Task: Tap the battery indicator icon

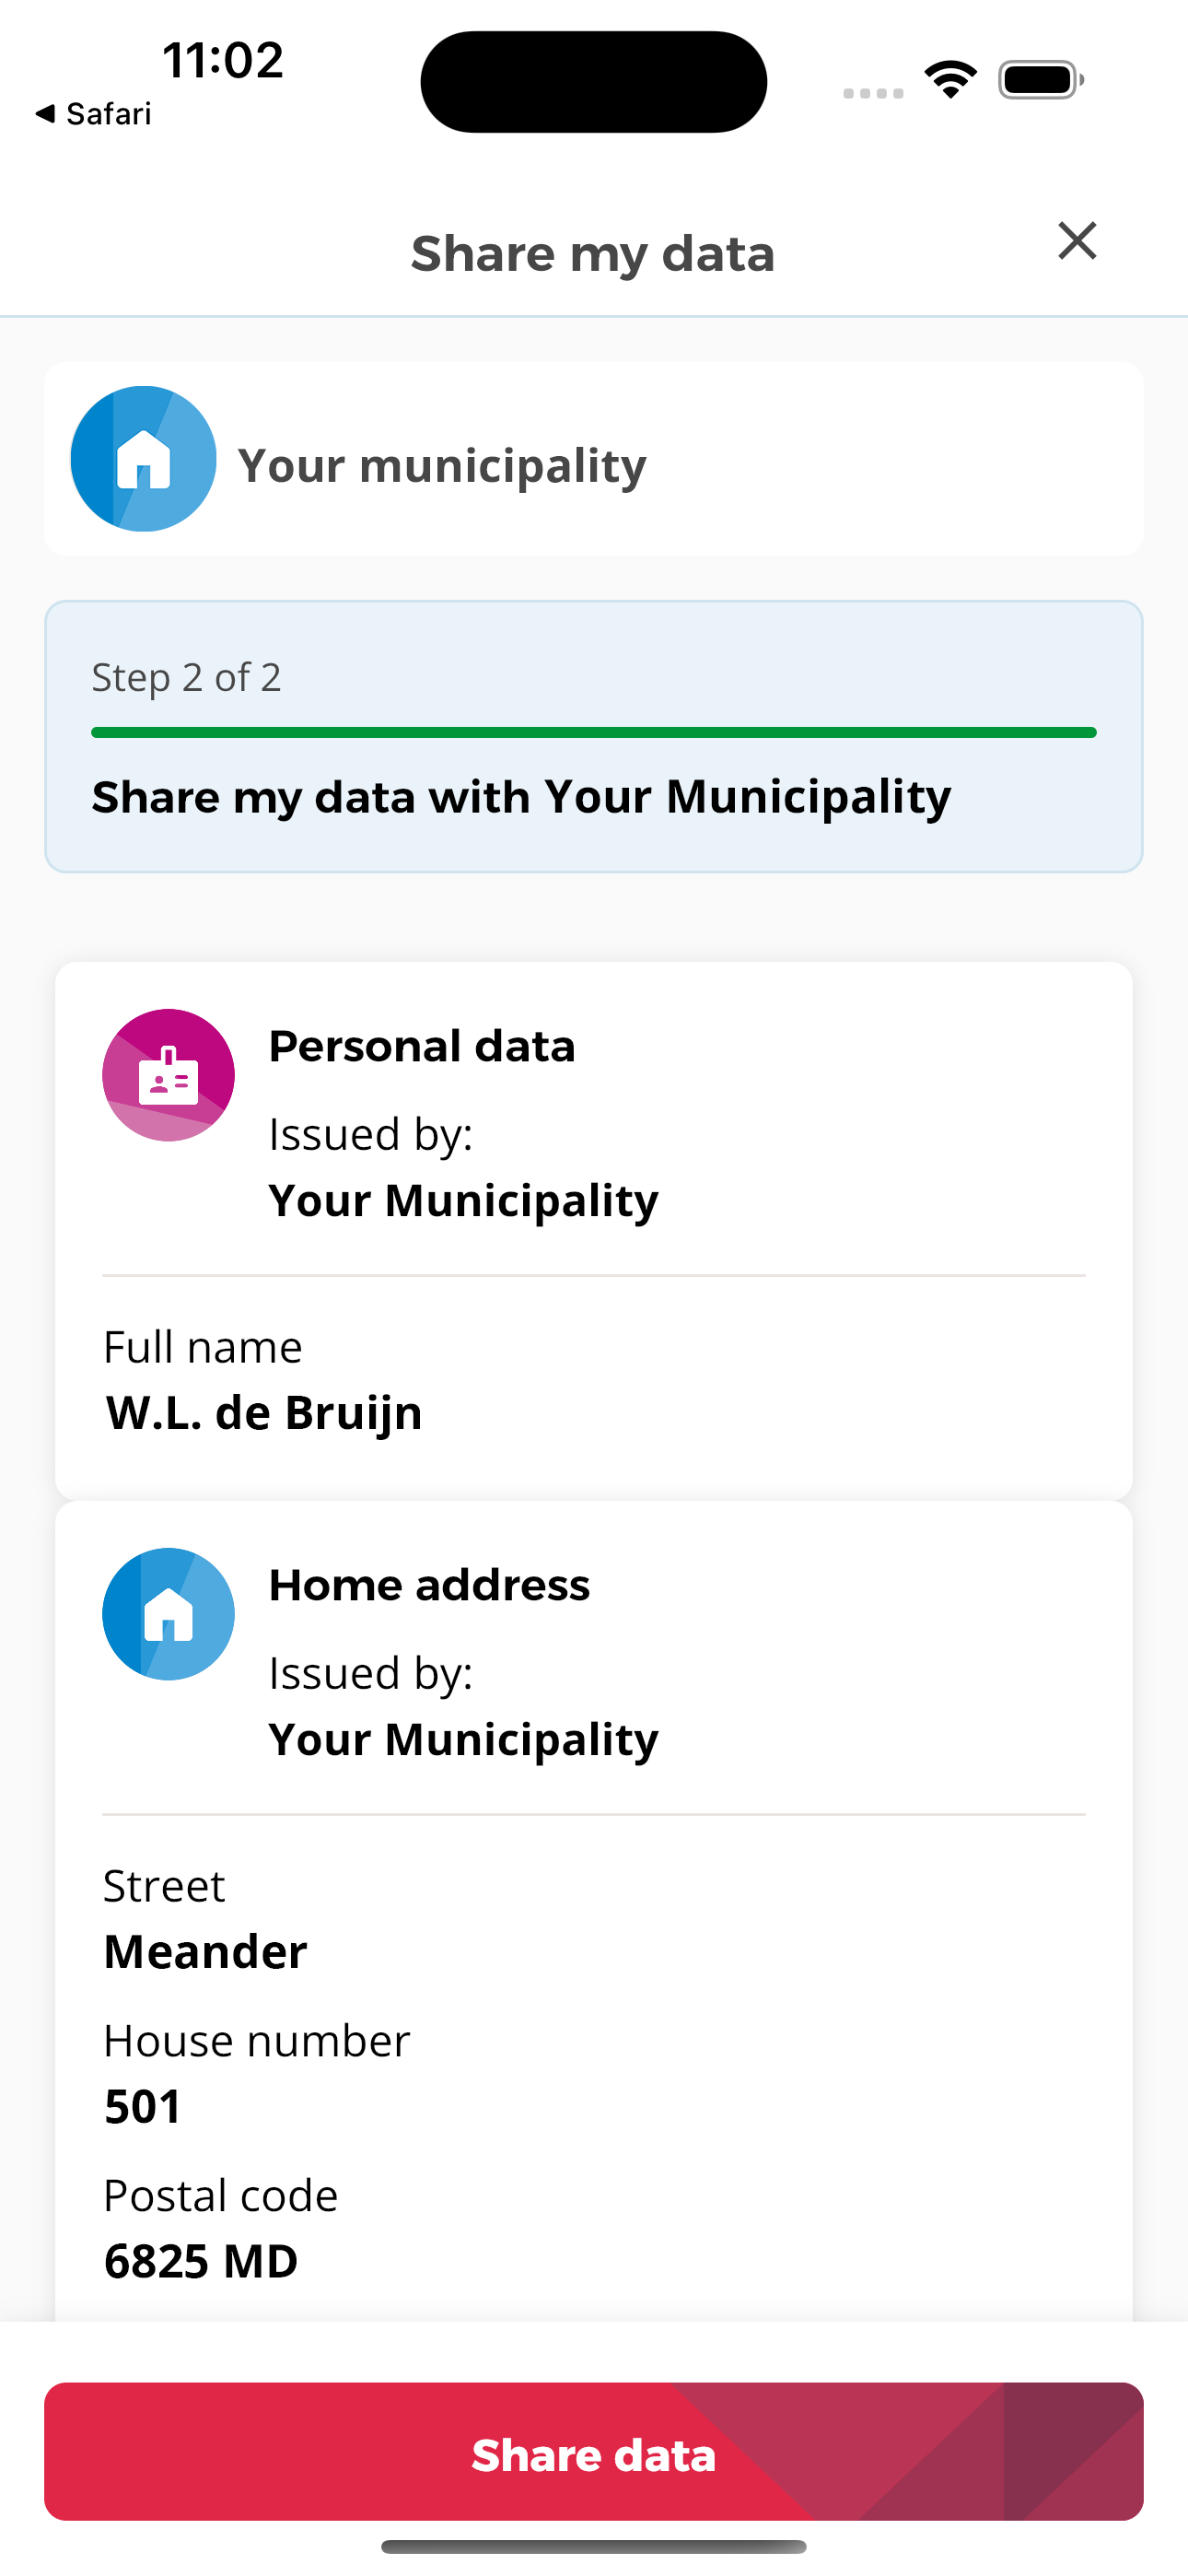Action: click(x=1041, y=80)
